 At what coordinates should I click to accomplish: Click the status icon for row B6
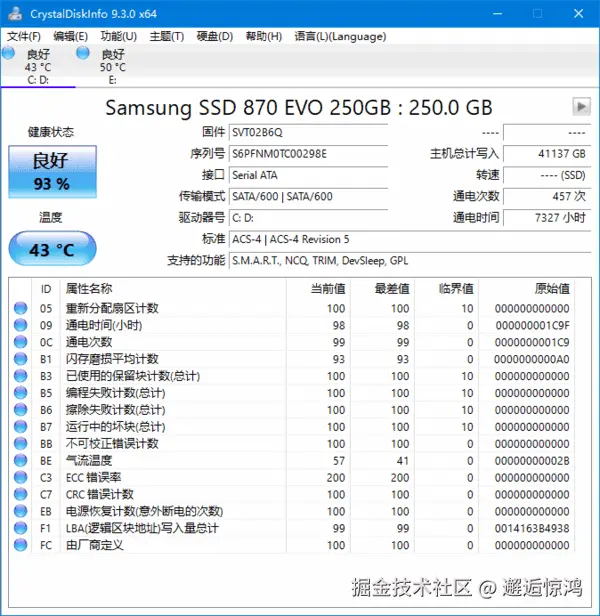(20, 409)
